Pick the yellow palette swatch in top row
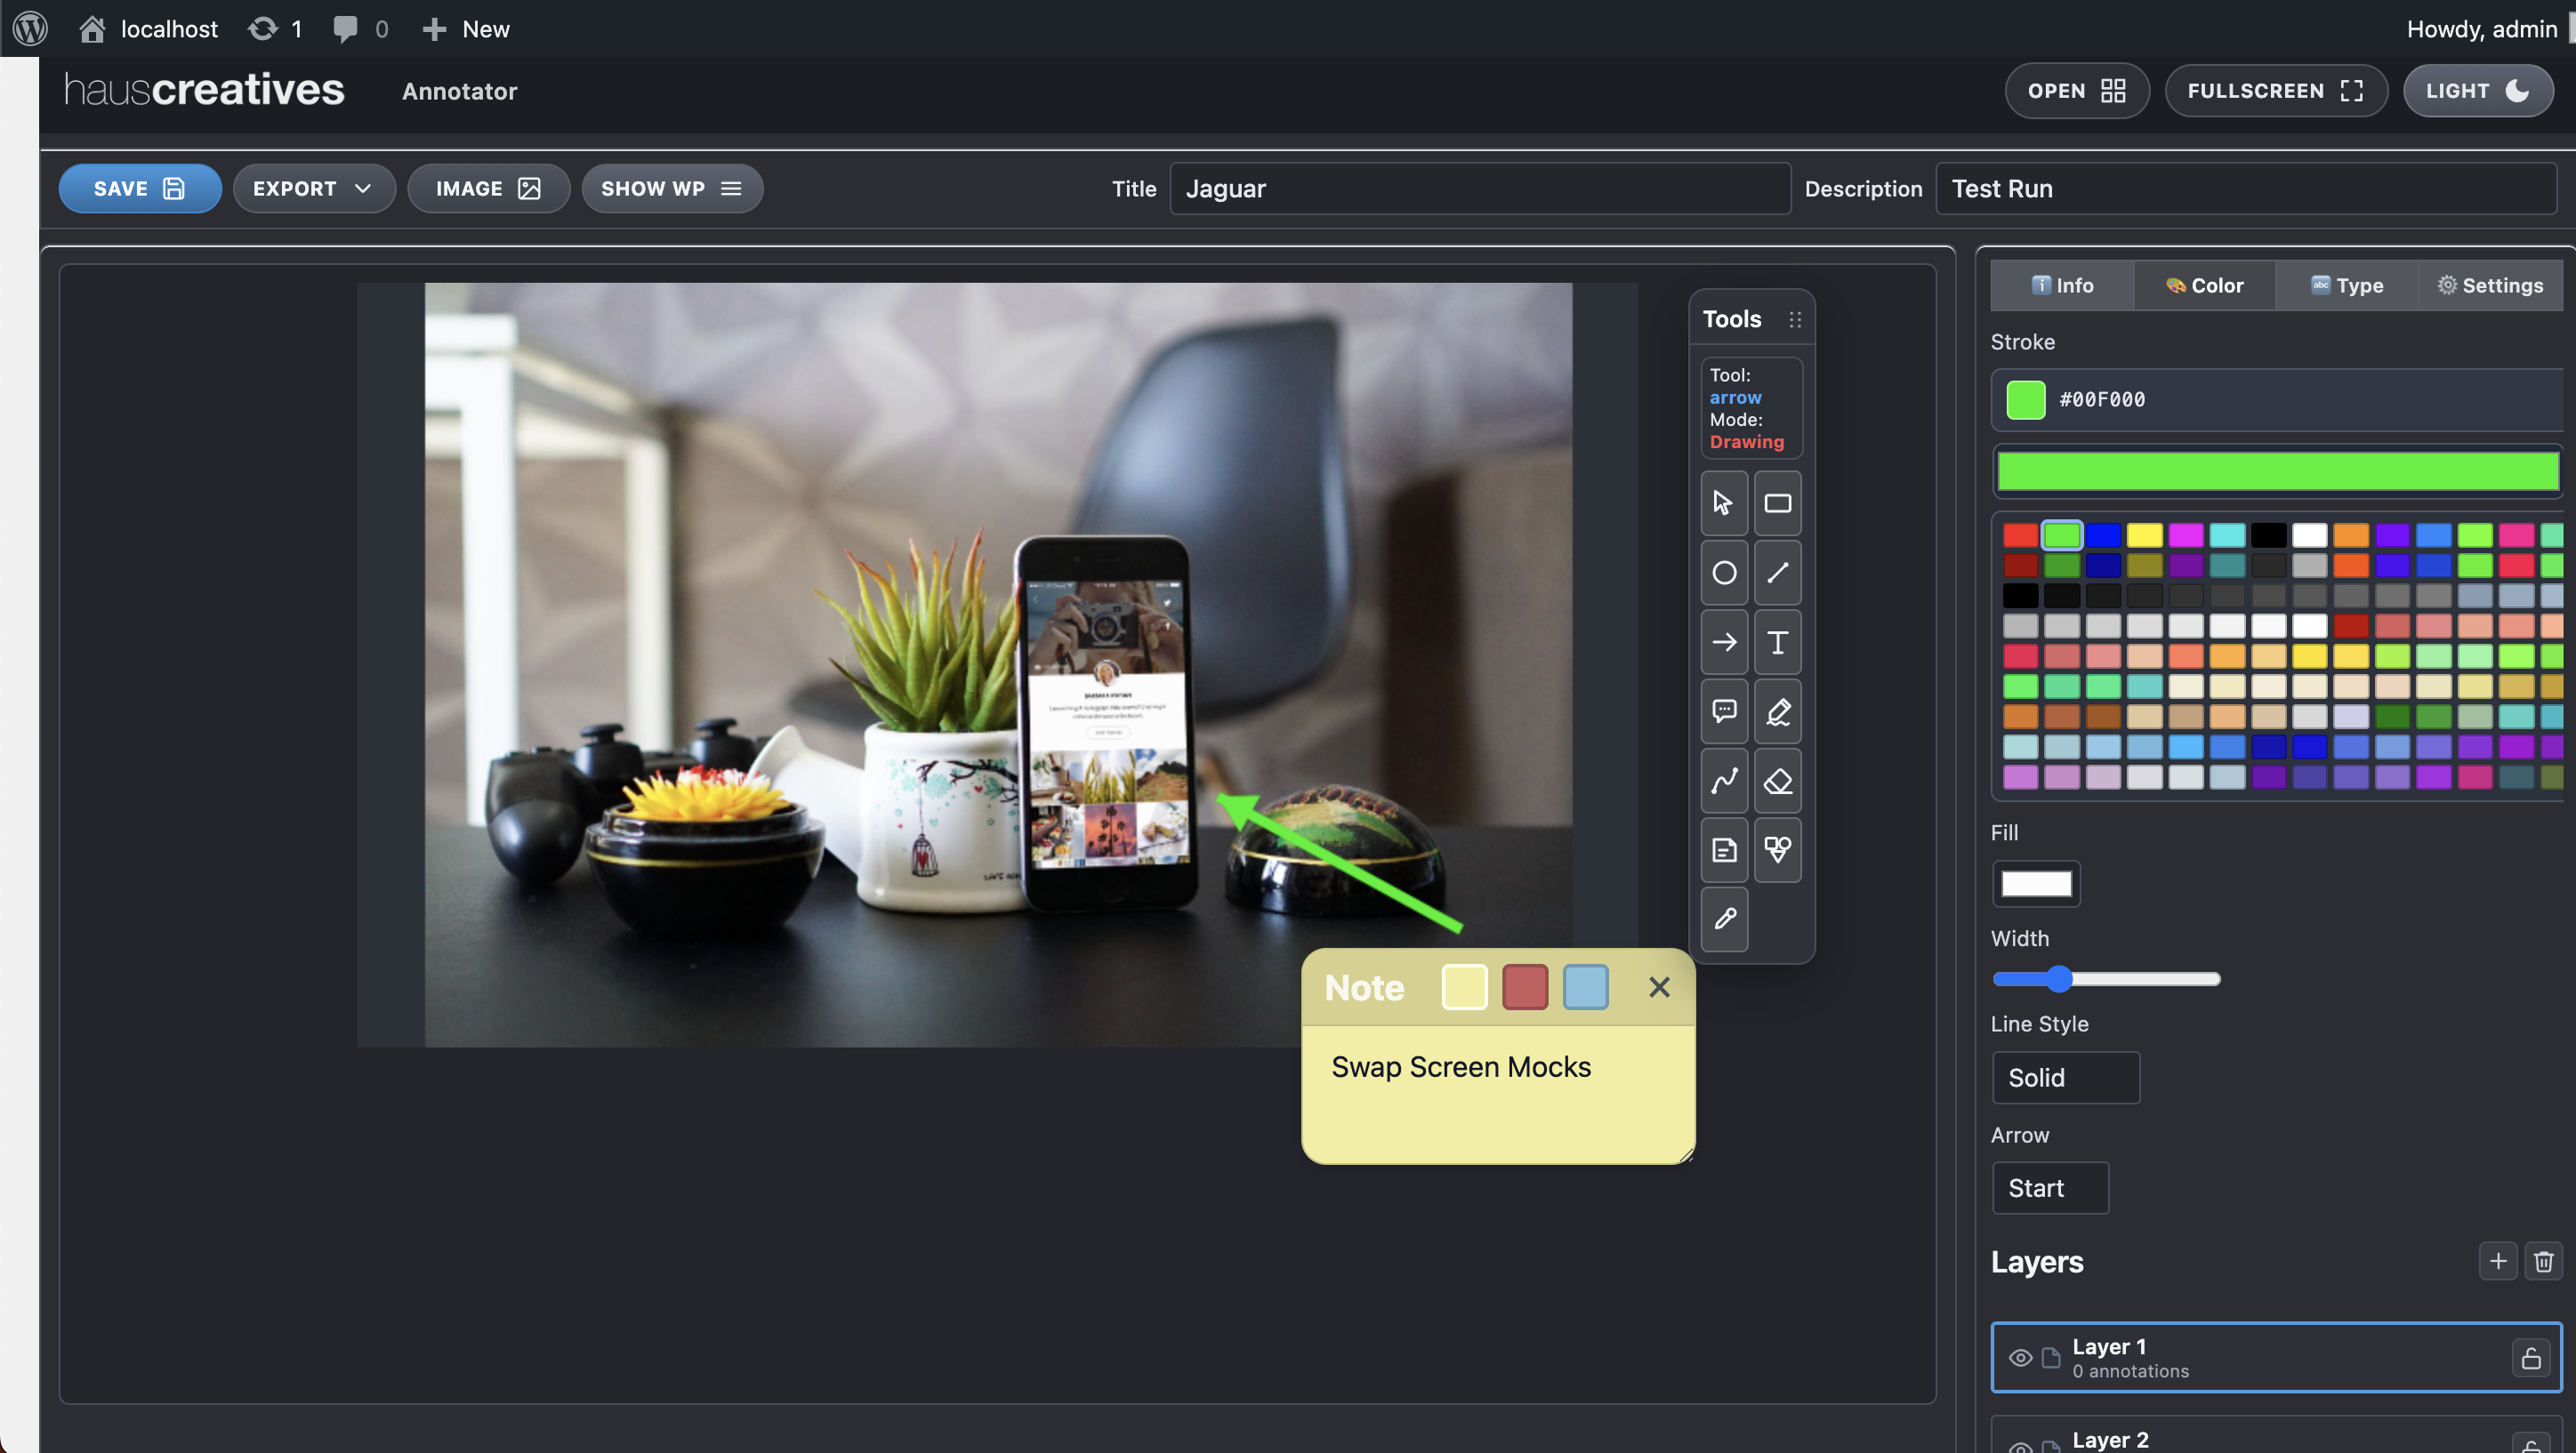Image resolution: width=2576 pixels, height=1453 pixels. (x=2144, y=535)
